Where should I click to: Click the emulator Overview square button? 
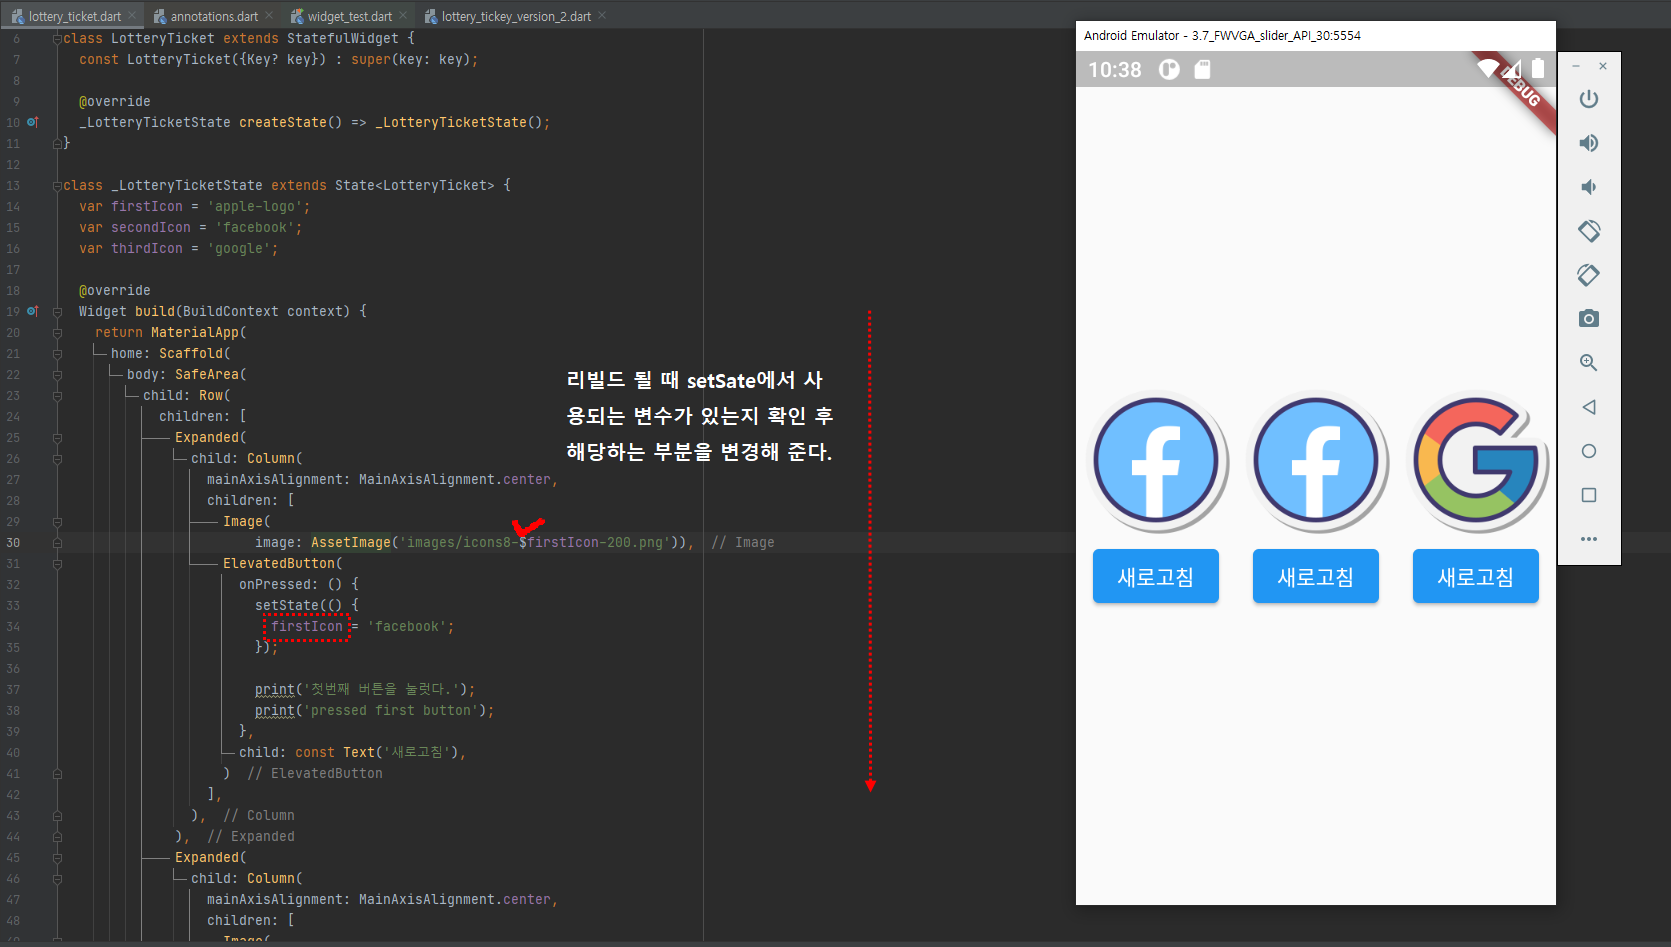1589,495
